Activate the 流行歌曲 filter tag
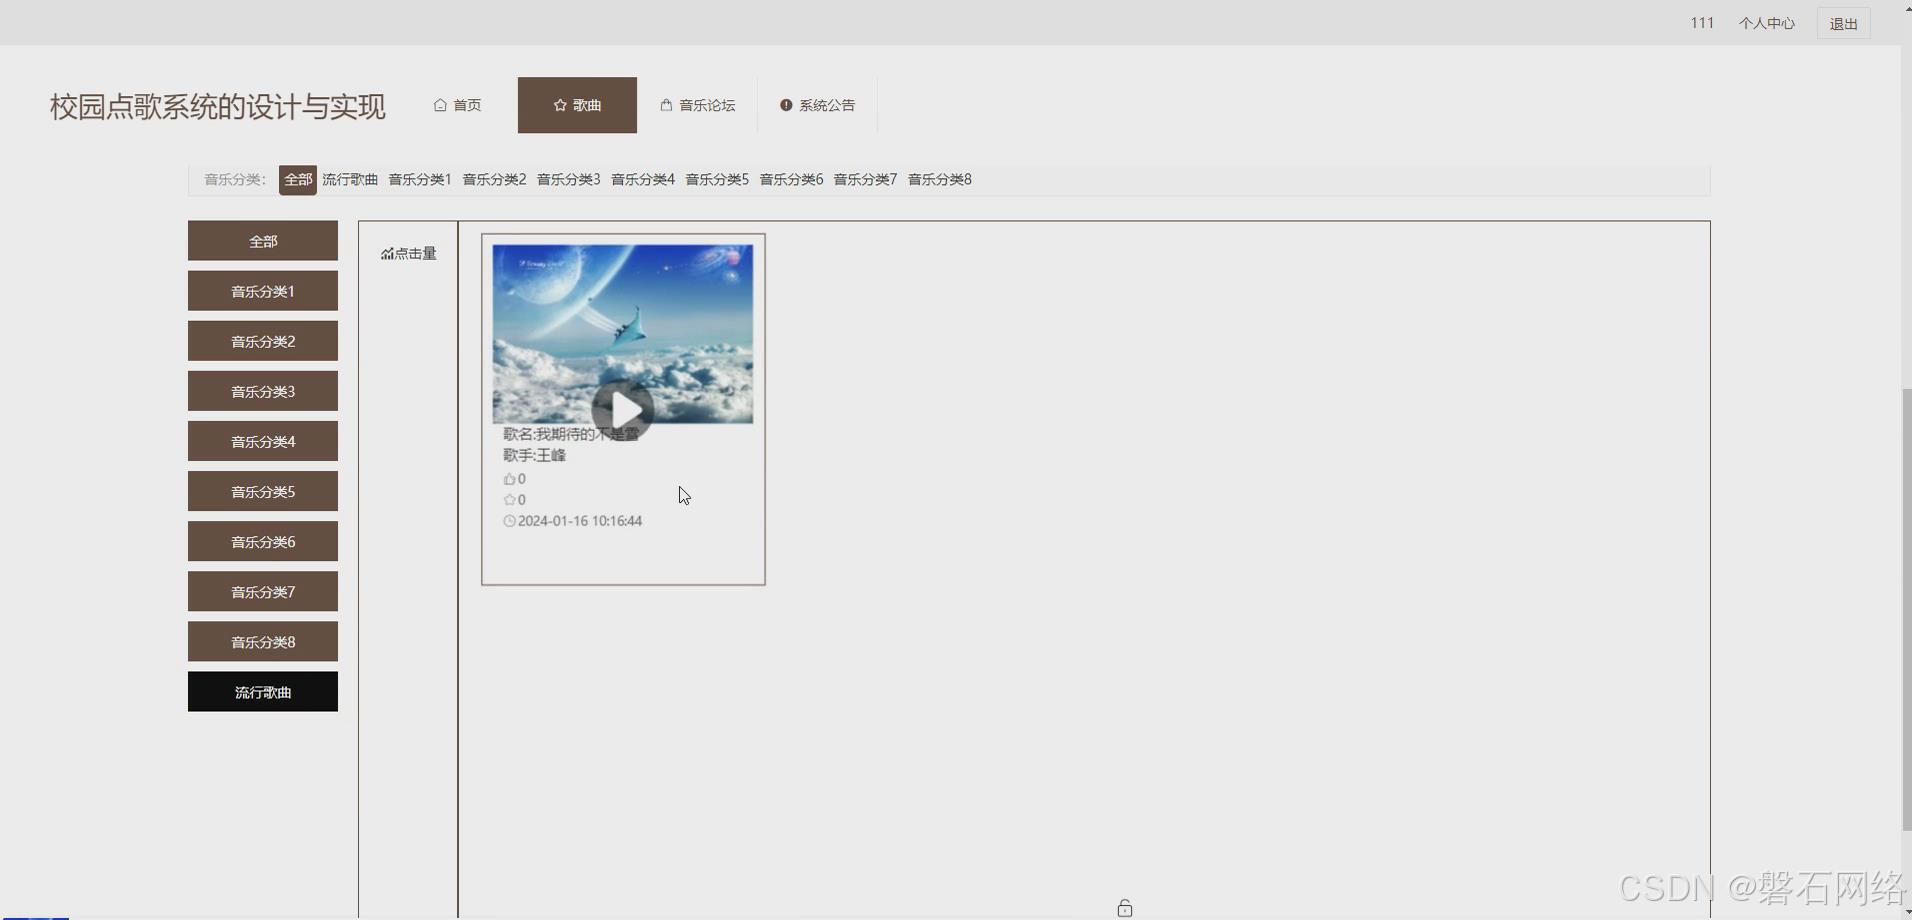1912x920 pixels. [x=350, y=179]
